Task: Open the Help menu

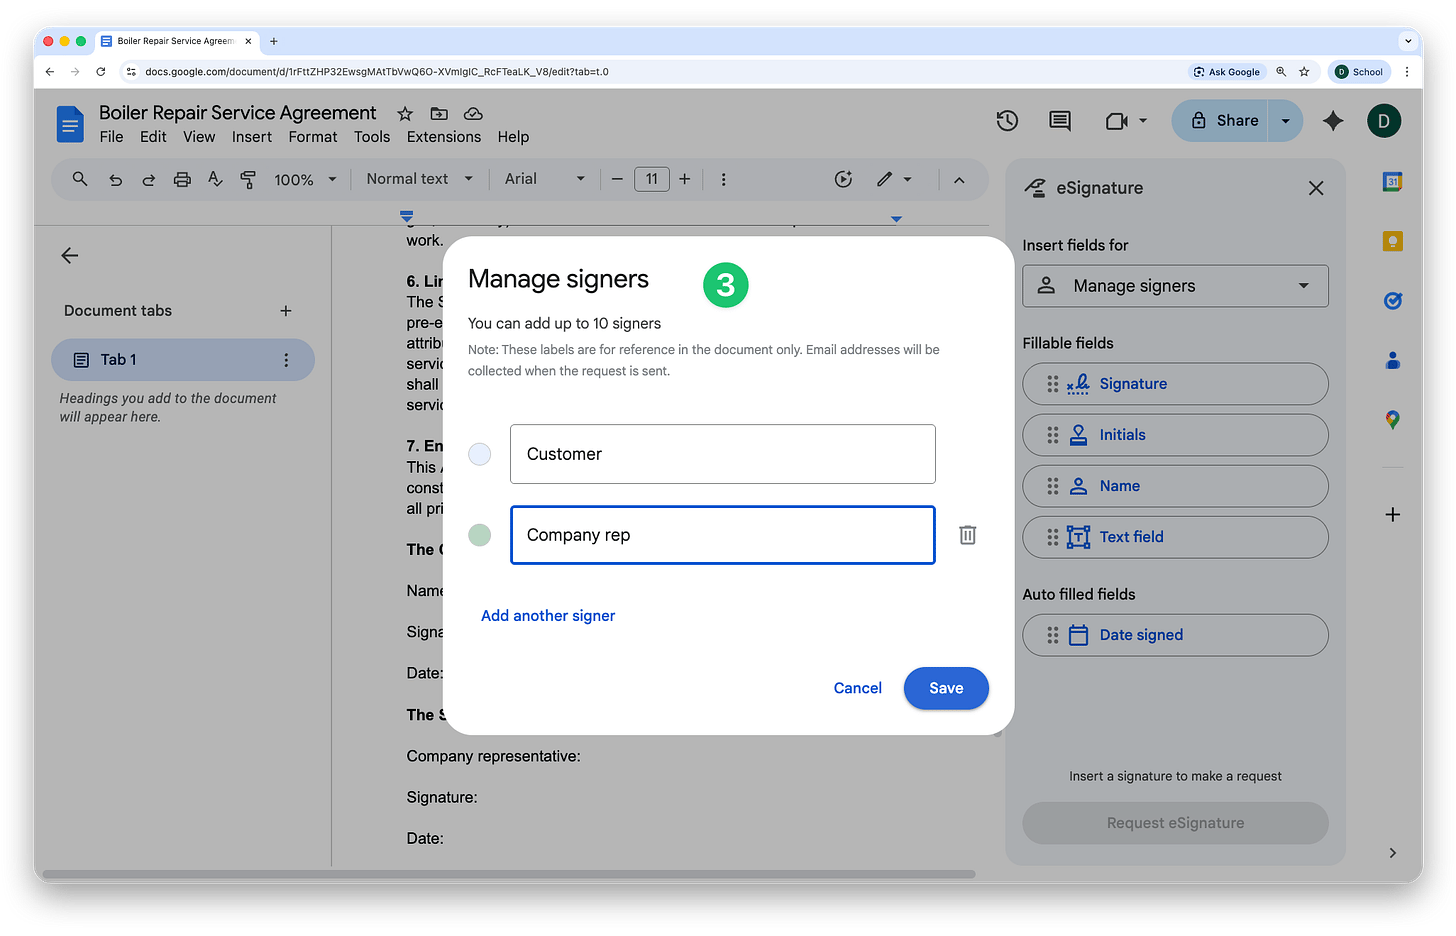Action: tap(513, 137)
